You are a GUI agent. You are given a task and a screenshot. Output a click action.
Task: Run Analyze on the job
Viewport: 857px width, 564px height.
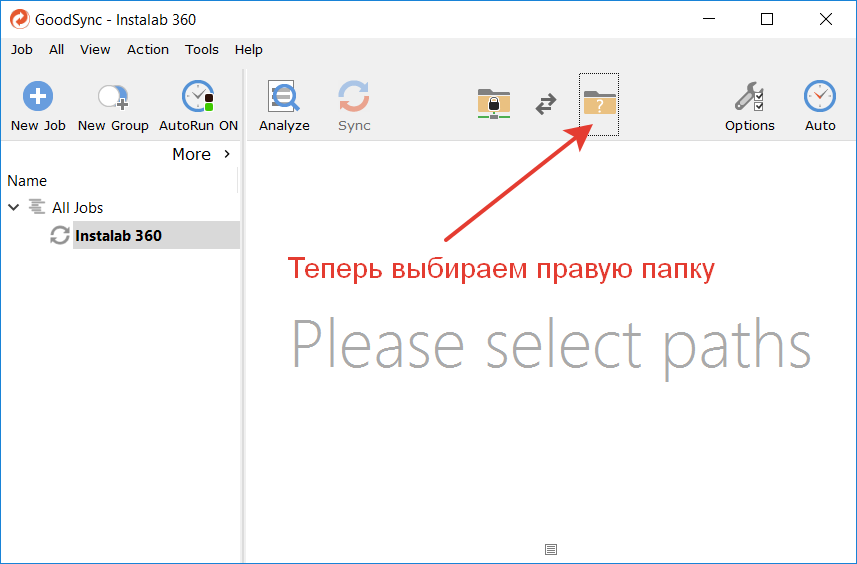pos(284,105)
